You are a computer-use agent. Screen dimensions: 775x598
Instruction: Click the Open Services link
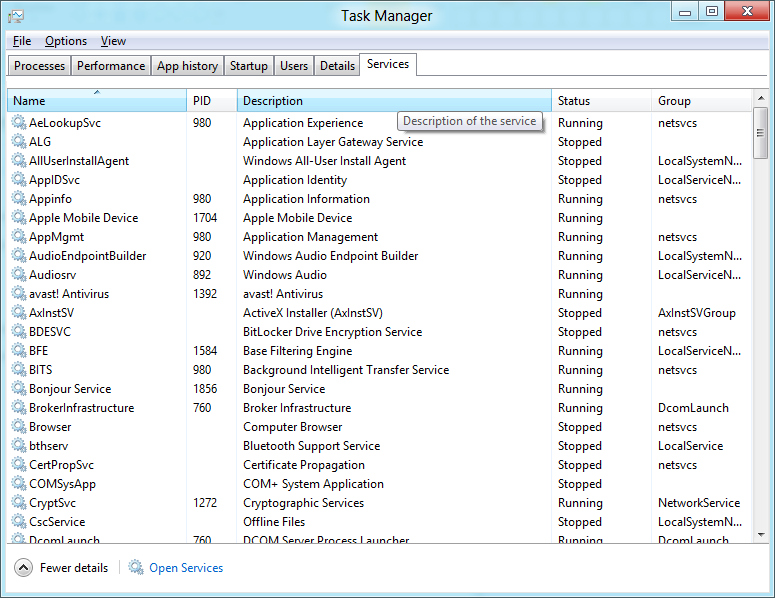[186, 568]
